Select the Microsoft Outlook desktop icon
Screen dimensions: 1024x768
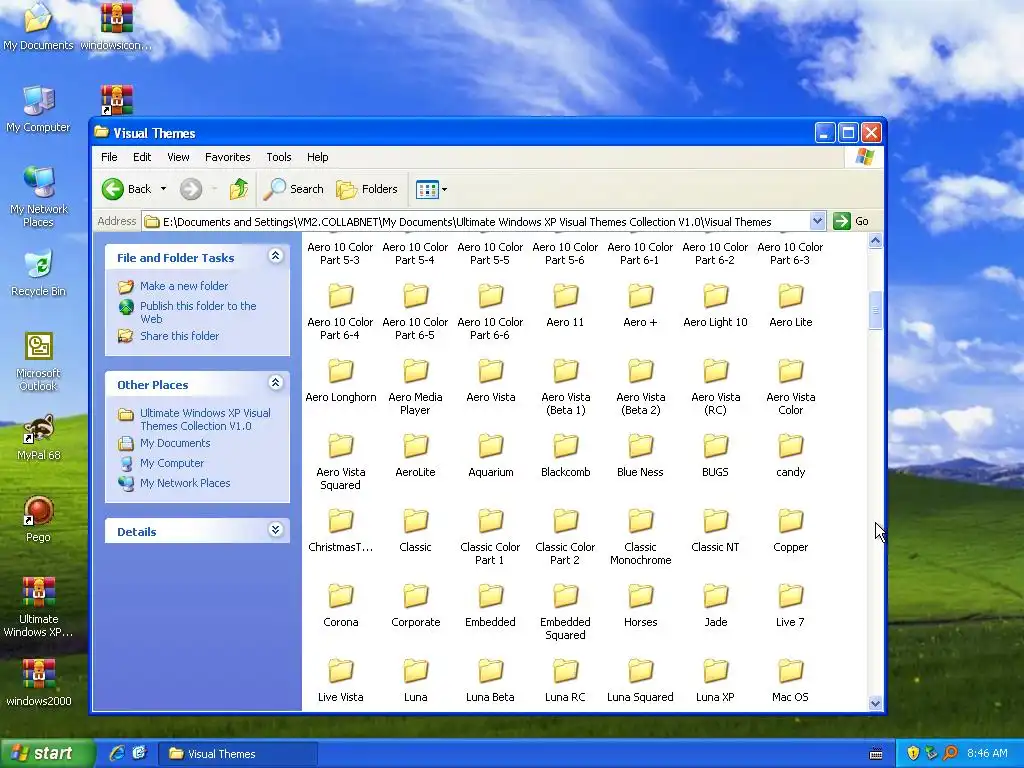(x=38, y=361)
